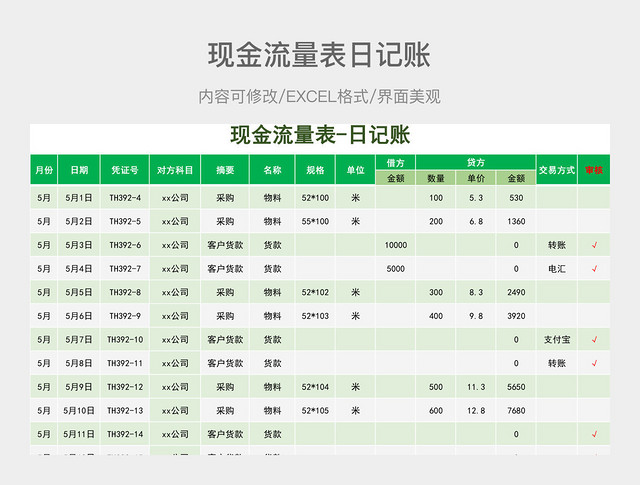Click the unit price 6.8
The height and width of the screenshot is (485, 640).
click(476, 222)
